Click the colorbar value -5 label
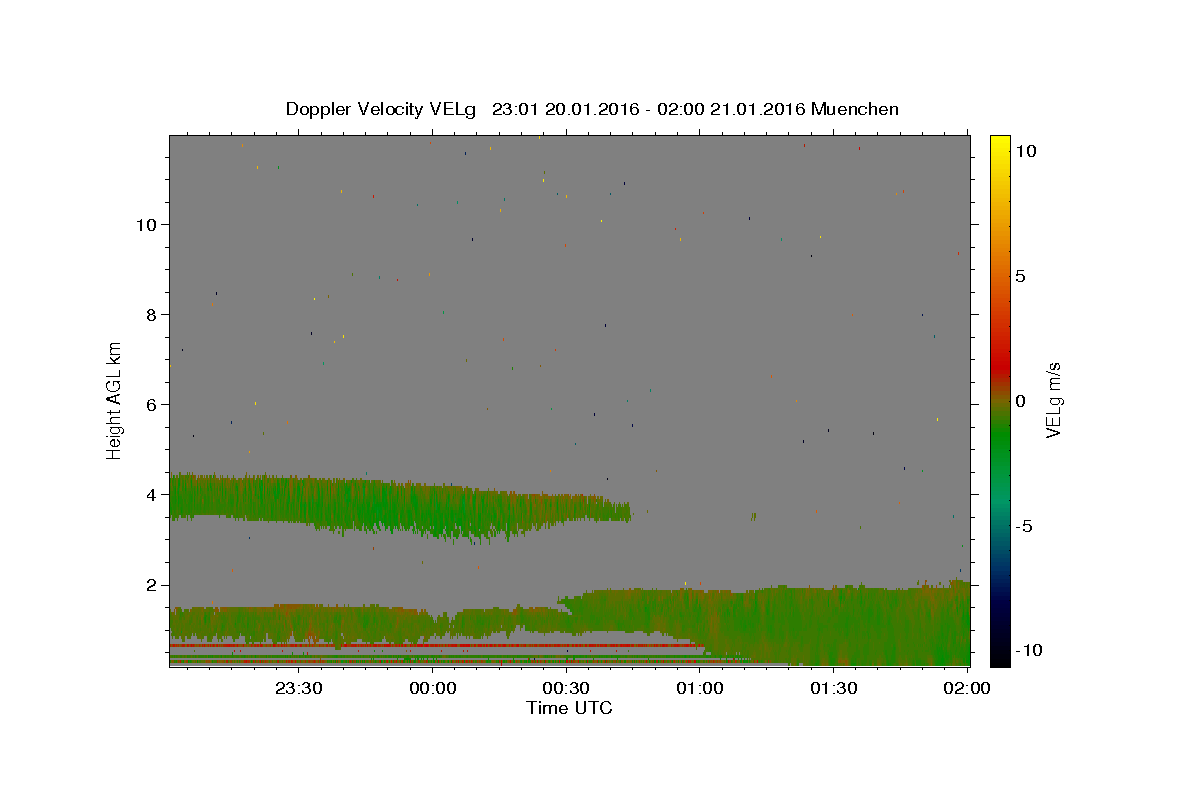The height and width of the screenshot is (800, 1200). click(1024, 526)
